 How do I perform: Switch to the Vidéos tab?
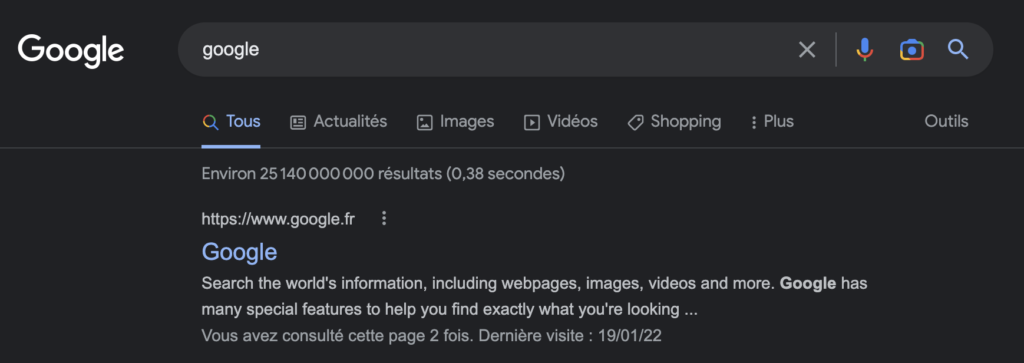pos(561,121)
